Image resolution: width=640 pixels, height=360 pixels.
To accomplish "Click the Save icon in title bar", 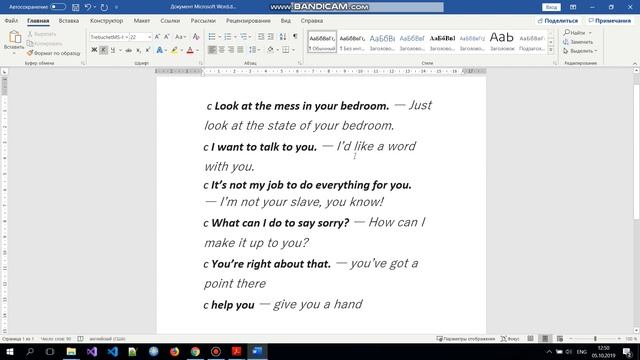I will click(x=76, y=7).
